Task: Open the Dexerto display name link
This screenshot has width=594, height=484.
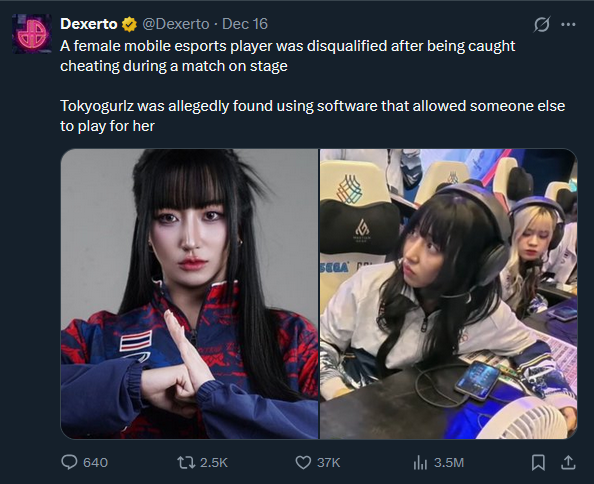Action: point(89,24)
